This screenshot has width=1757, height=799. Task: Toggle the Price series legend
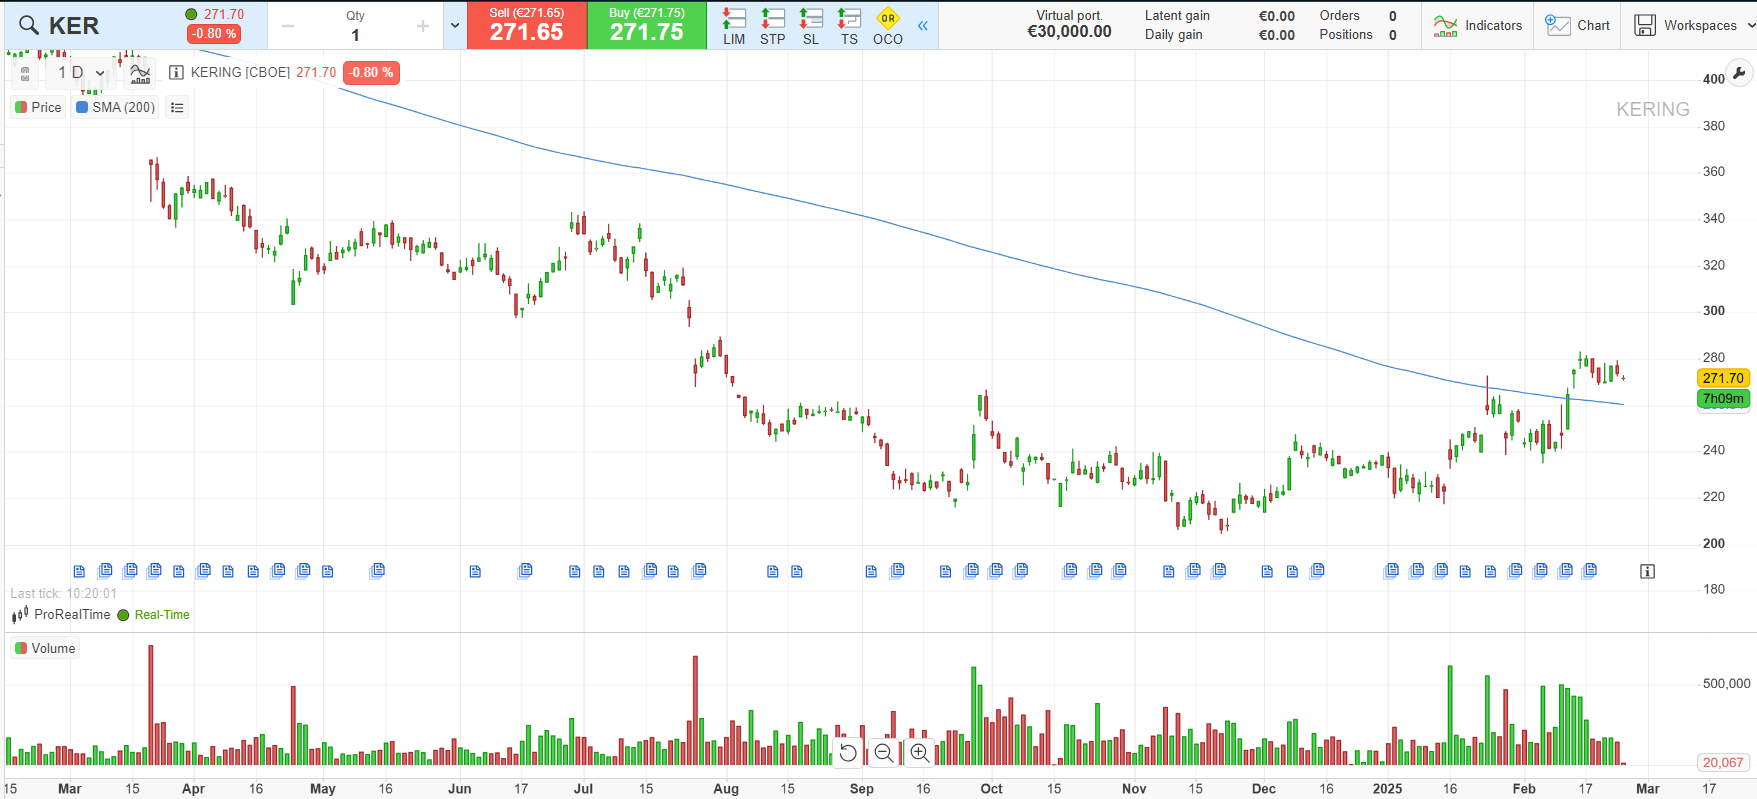pos(38,107)
